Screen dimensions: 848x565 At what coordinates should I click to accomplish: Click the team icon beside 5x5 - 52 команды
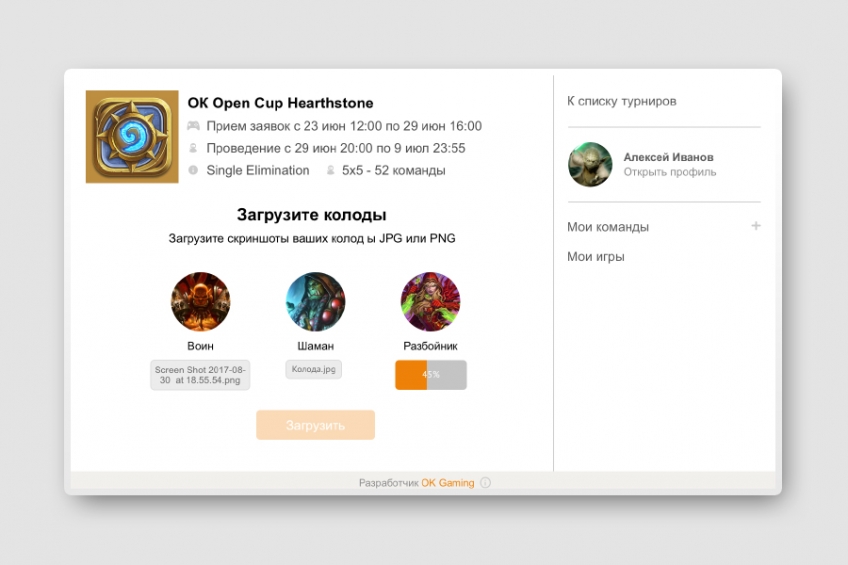330,170
